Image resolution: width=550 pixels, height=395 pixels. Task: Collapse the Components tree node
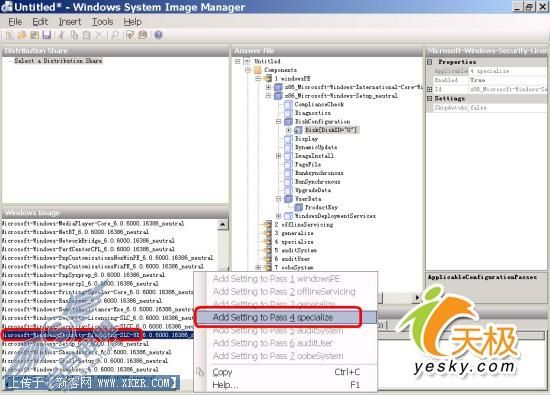(x=248, y=70)
